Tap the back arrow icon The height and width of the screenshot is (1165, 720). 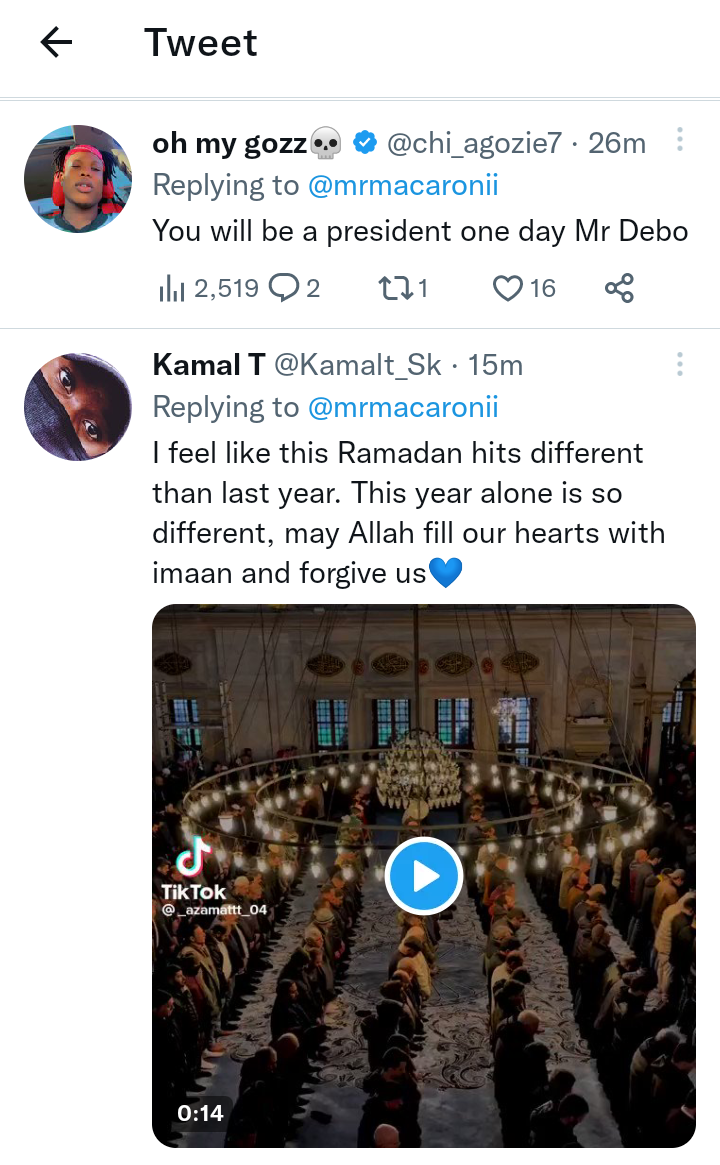pos(57,42)
